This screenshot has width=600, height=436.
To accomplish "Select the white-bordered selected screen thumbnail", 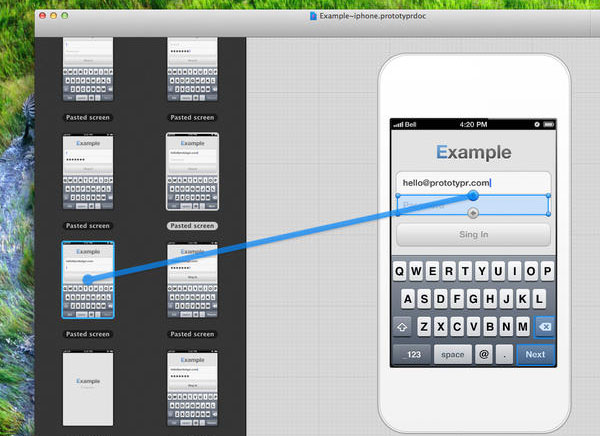I will [192, 171].
